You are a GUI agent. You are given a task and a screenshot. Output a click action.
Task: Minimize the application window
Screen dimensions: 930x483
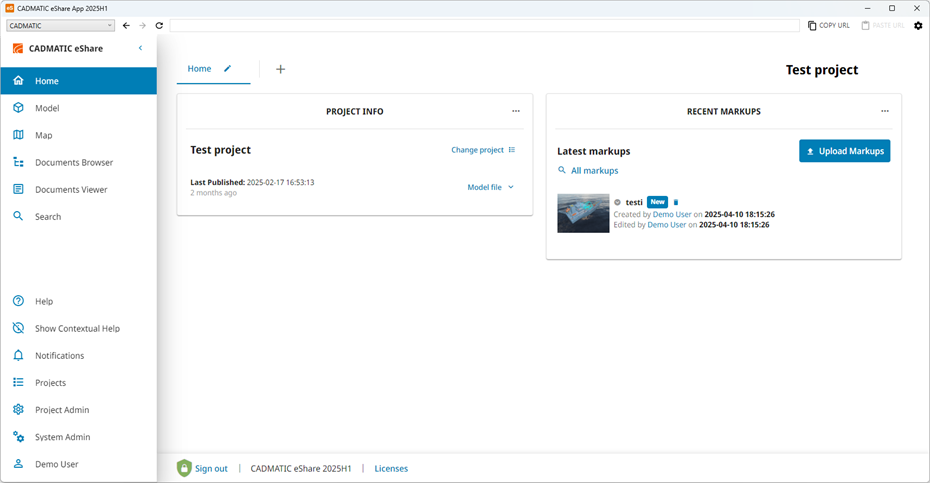pyautogui.click(x=867, y=8)
